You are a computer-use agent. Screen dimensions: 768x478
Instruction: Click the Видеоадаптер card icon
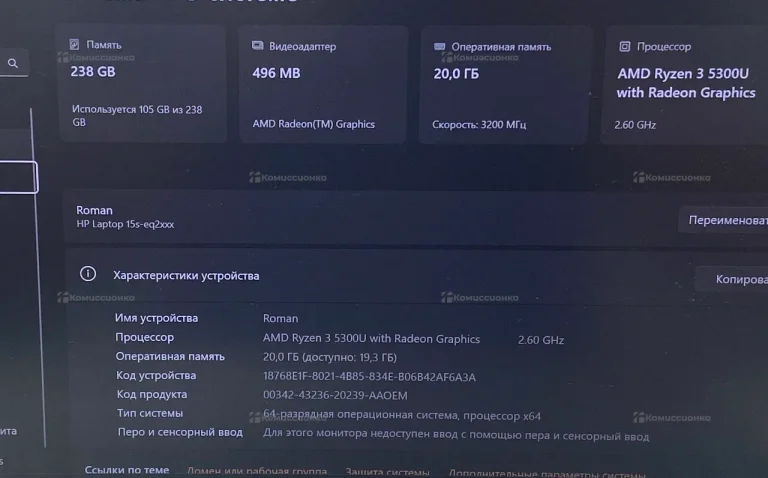coord(258,46)
